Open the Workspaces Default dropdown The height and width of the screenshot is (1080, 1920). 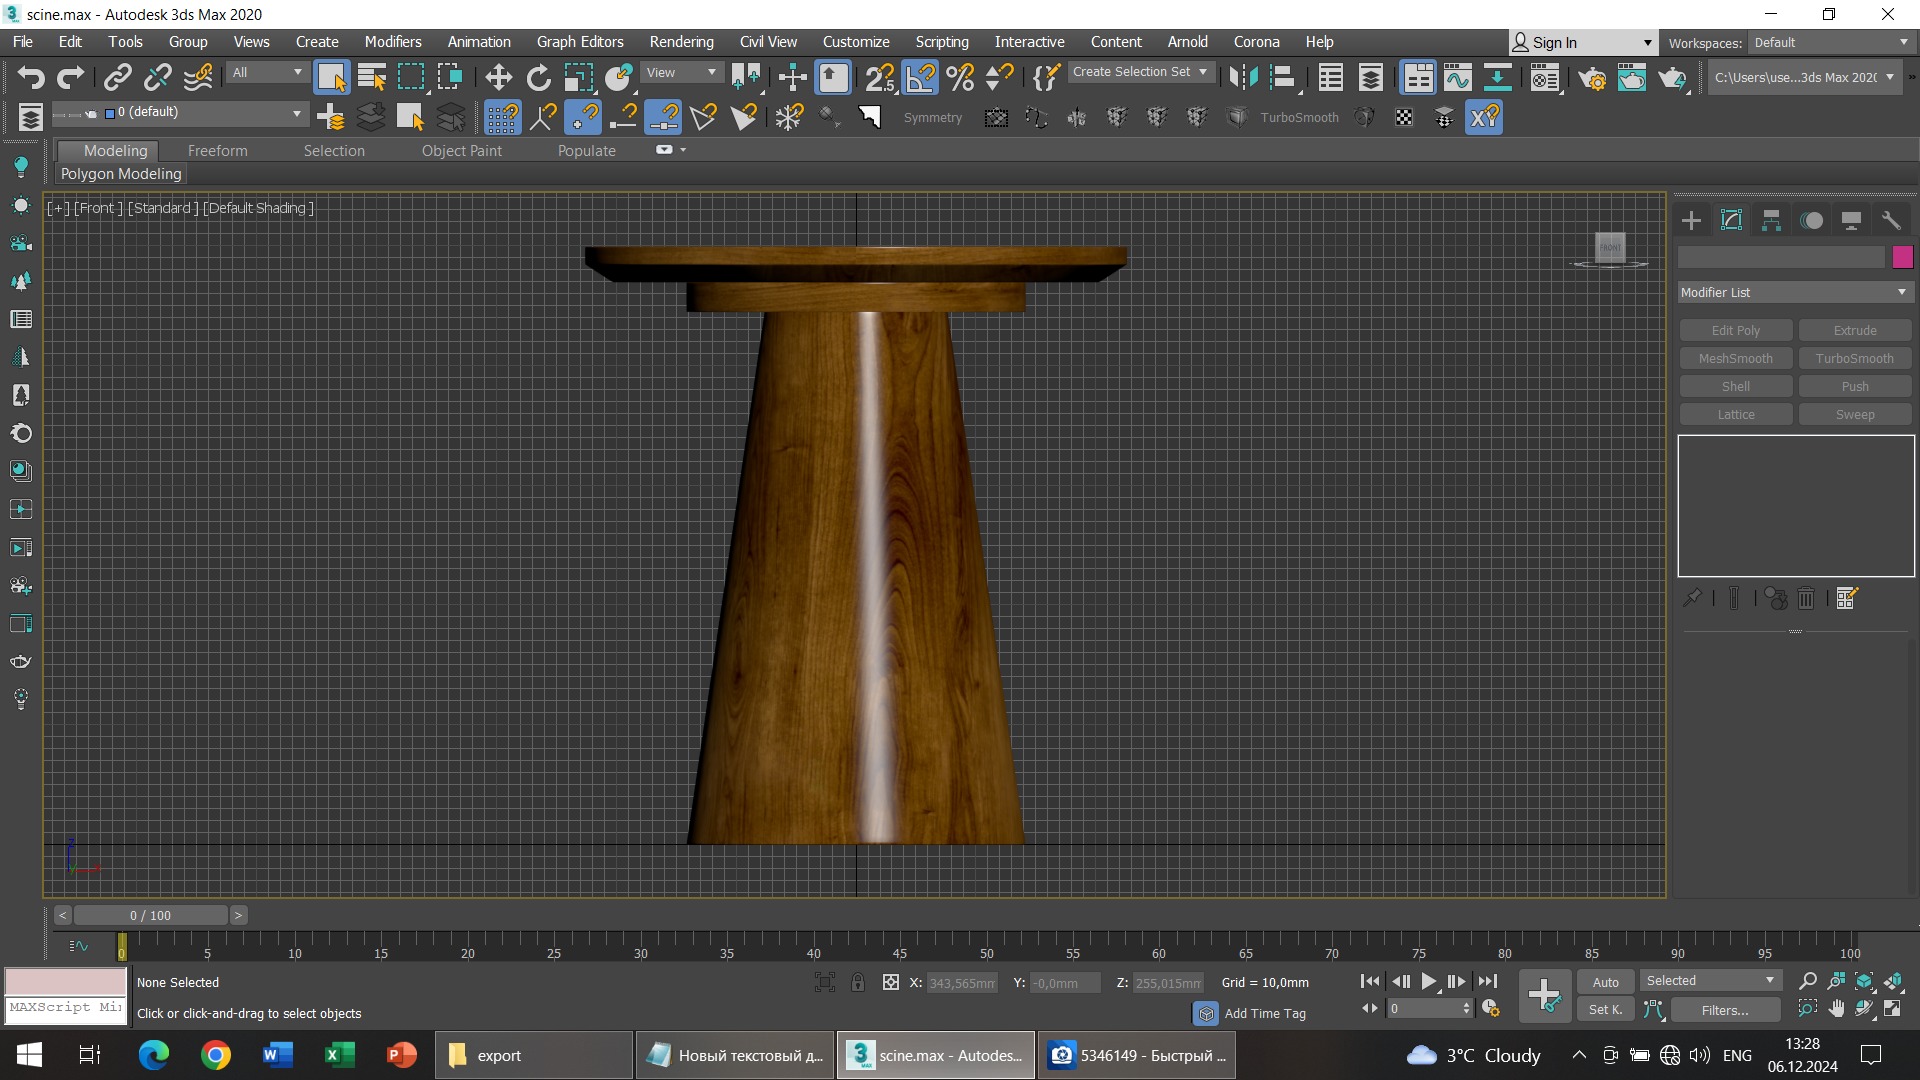(1832, 42)
